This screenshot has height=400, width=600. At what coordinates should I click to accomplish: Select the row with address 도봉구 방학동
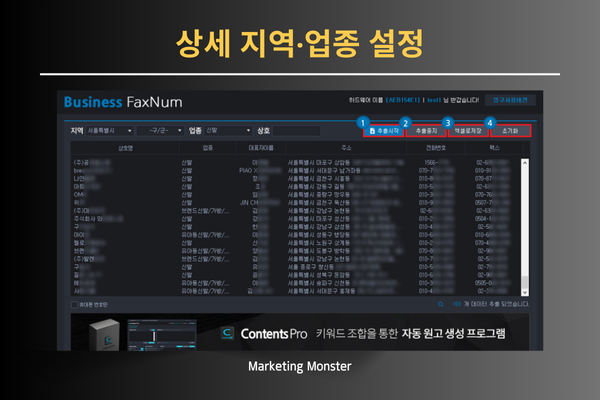[x=296, y=251]
